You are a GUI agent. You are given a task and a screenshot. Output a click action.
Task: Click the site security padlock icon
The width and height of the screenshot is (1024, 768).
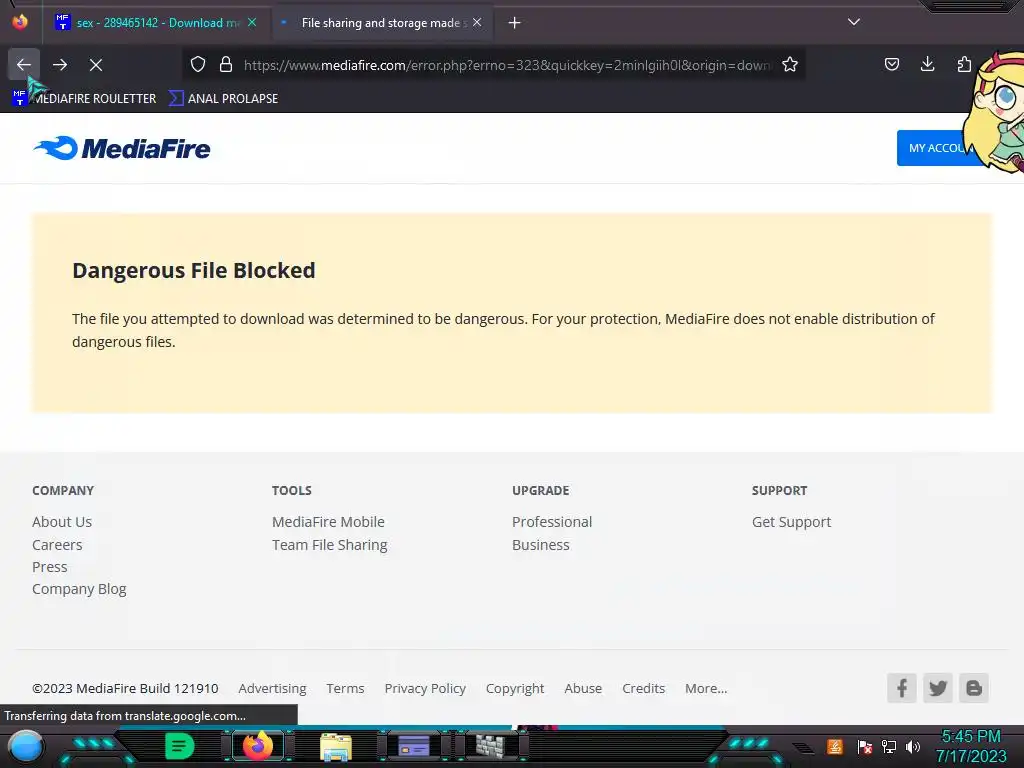click(226, 65)
